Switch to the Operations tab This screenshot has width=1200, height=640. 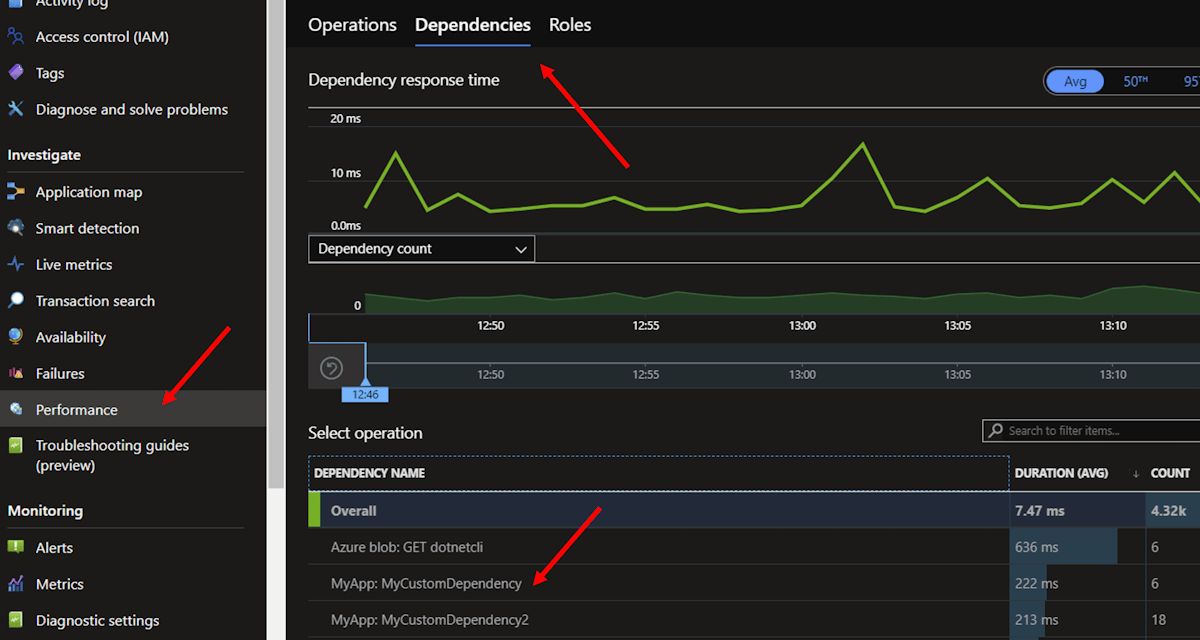[352, 24]
